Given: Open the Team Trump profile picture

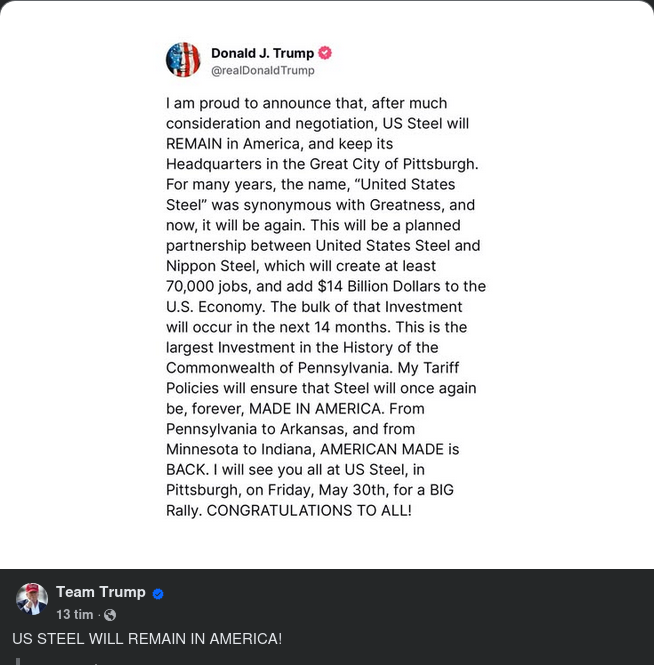Looking at the screenshot, I should tap(32, 599).
